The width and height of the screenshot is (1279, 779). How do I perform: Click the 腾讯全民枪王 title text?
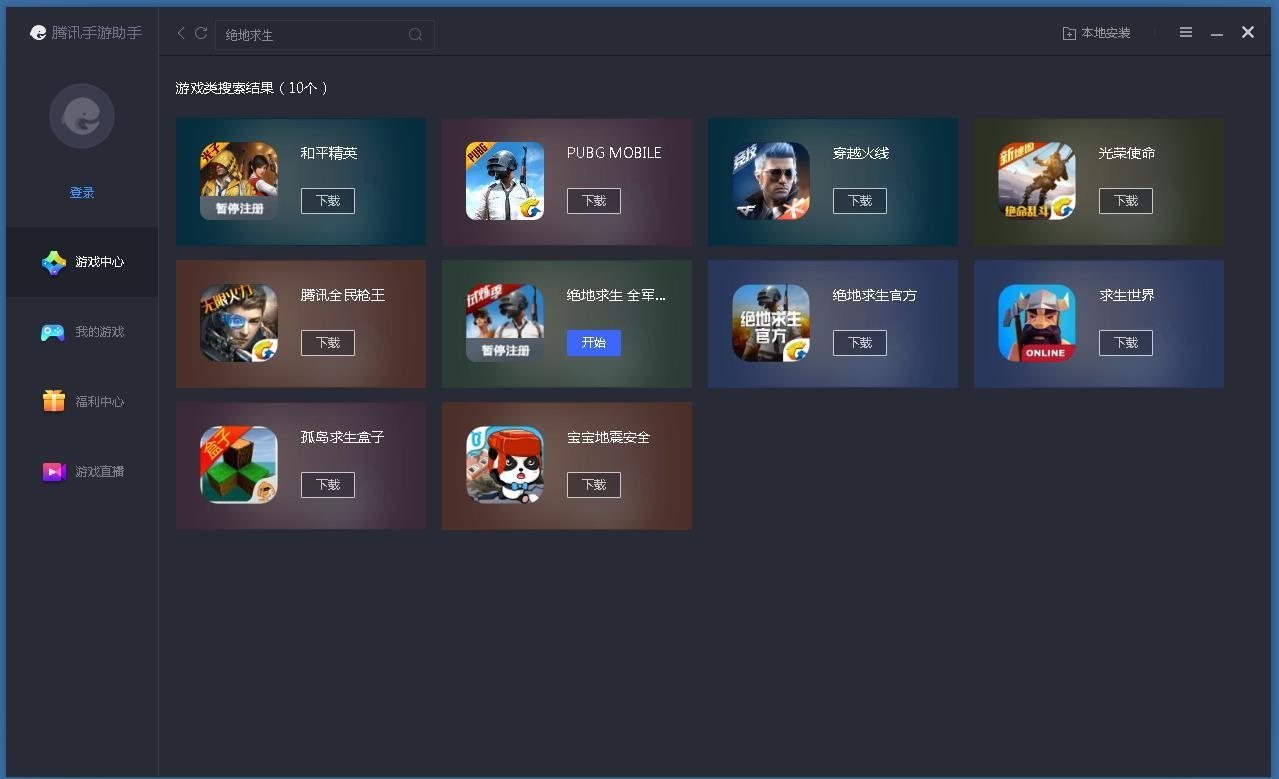pos(343,295)
